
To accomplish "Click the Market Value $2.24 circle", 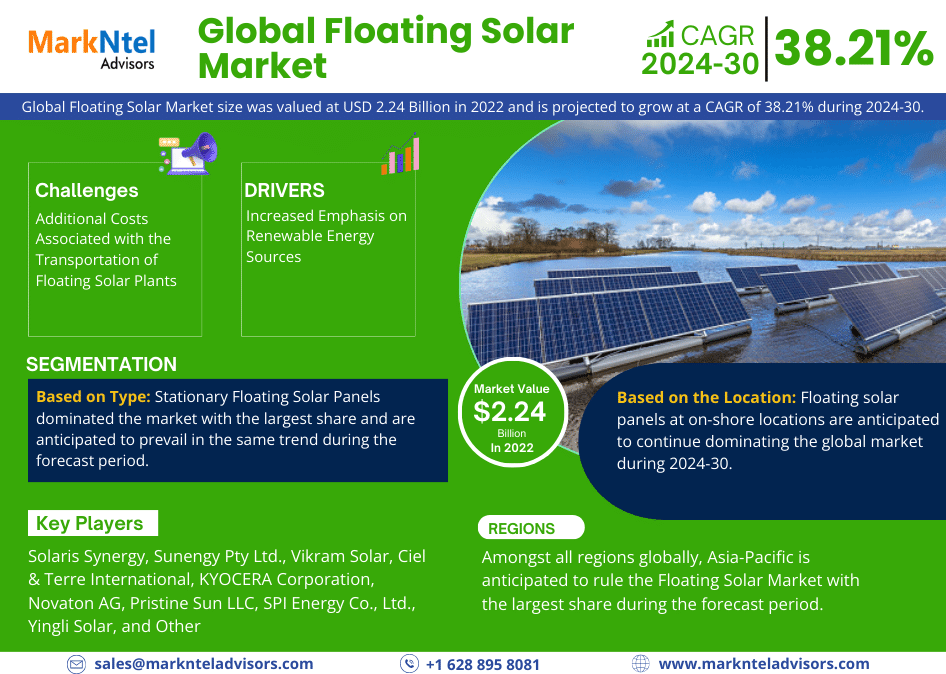I will (512, 414).
